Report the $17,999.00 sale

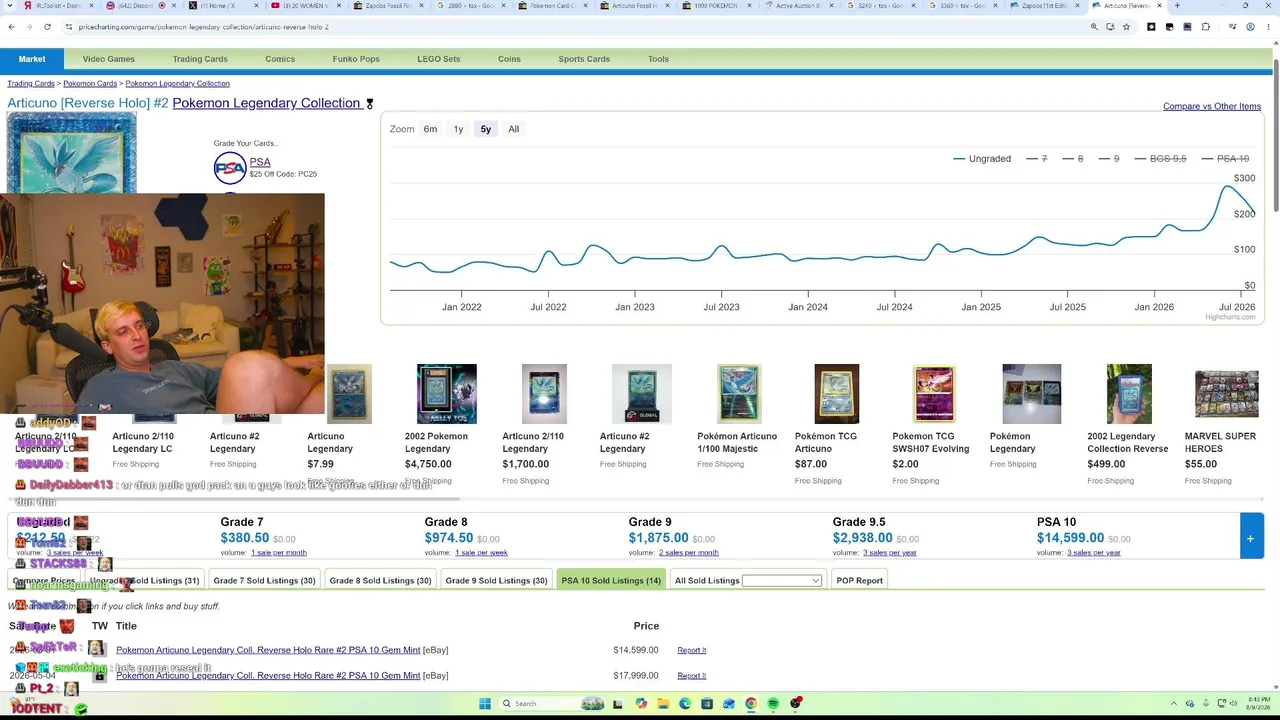tap(691, 676)
